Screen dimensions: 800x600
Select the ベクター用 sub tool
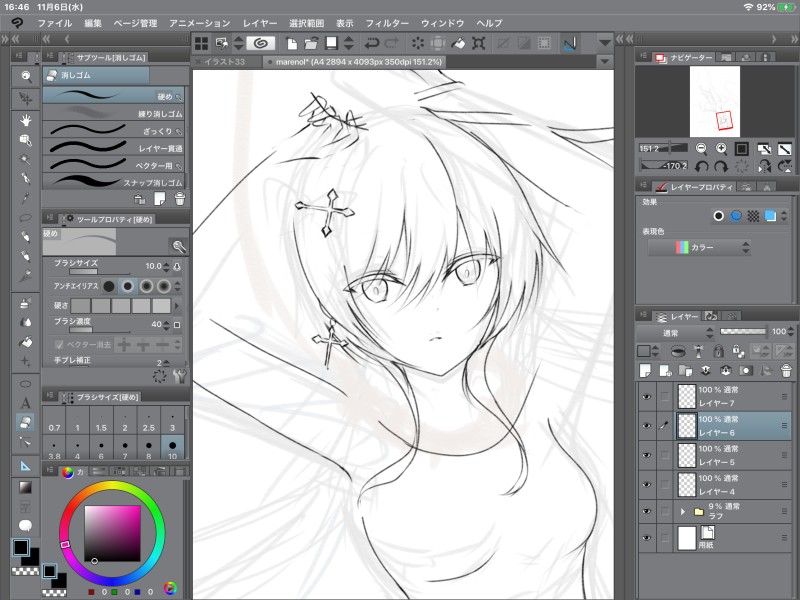pos(113,165)
